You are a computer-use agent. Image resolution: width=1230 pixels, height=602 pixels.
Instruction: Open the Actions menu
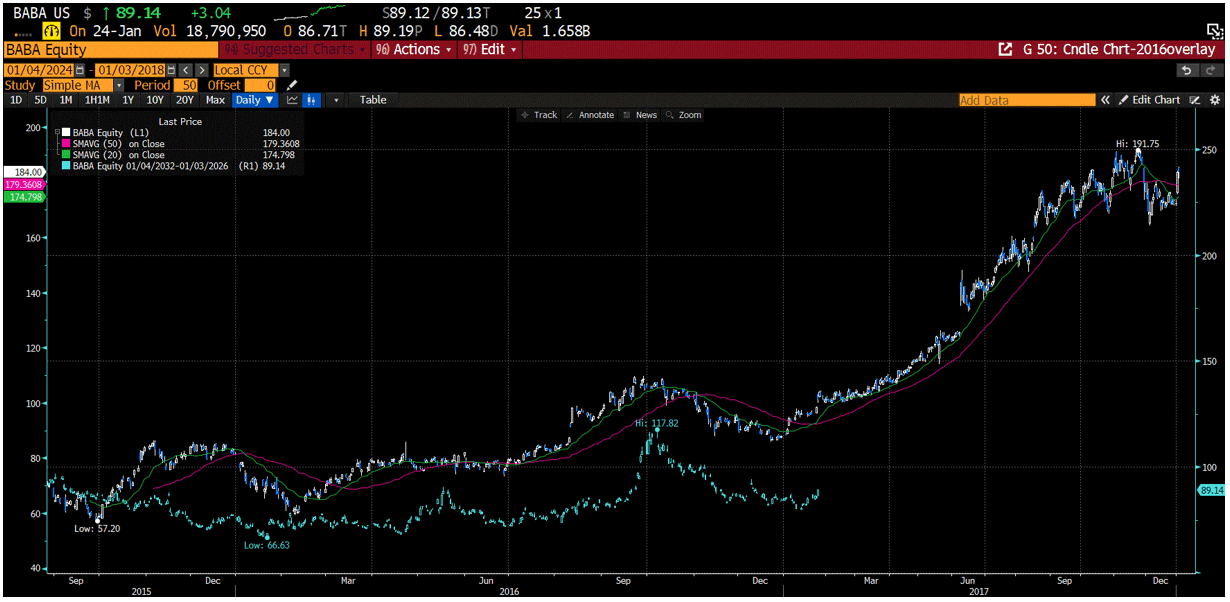click(x=415, y=49)
